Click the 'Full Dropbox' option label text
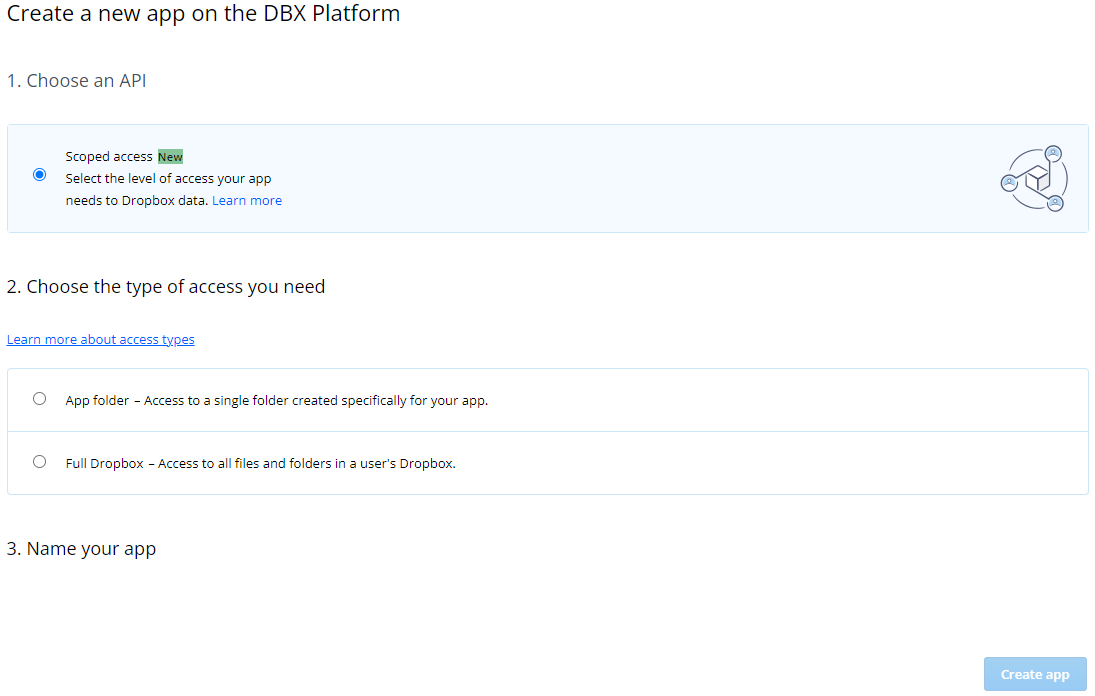The image size is (1095, 696). click(x=104, y=463)
